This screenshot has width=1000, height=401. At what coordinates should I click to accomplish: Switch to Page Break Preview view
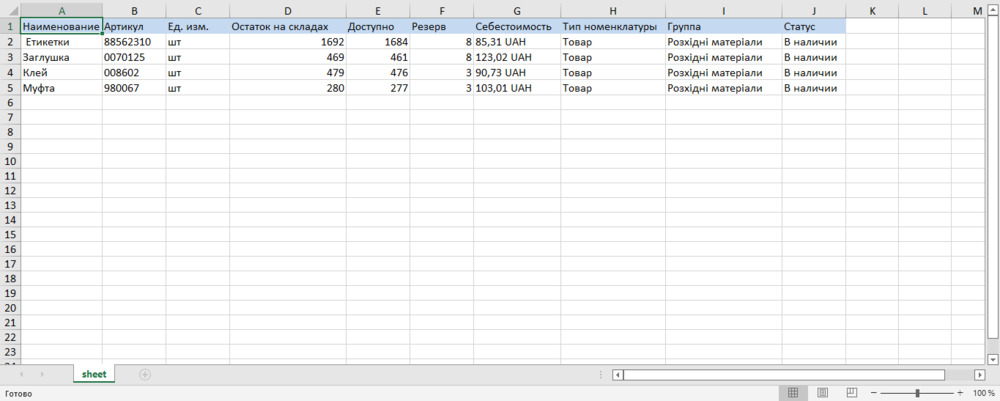click(852, 393)
